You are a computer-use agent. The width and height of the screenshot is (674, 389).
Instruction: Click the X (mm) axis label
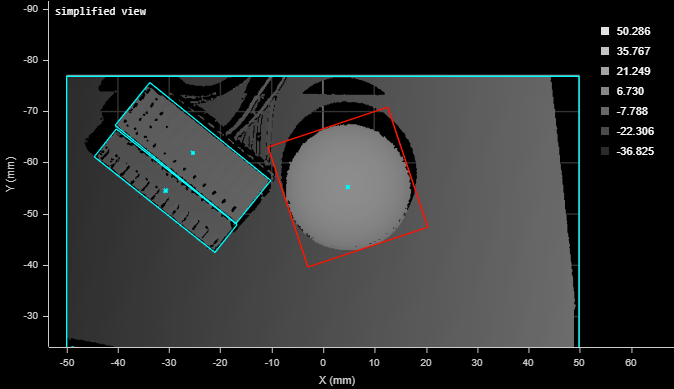tap(337, 380)
